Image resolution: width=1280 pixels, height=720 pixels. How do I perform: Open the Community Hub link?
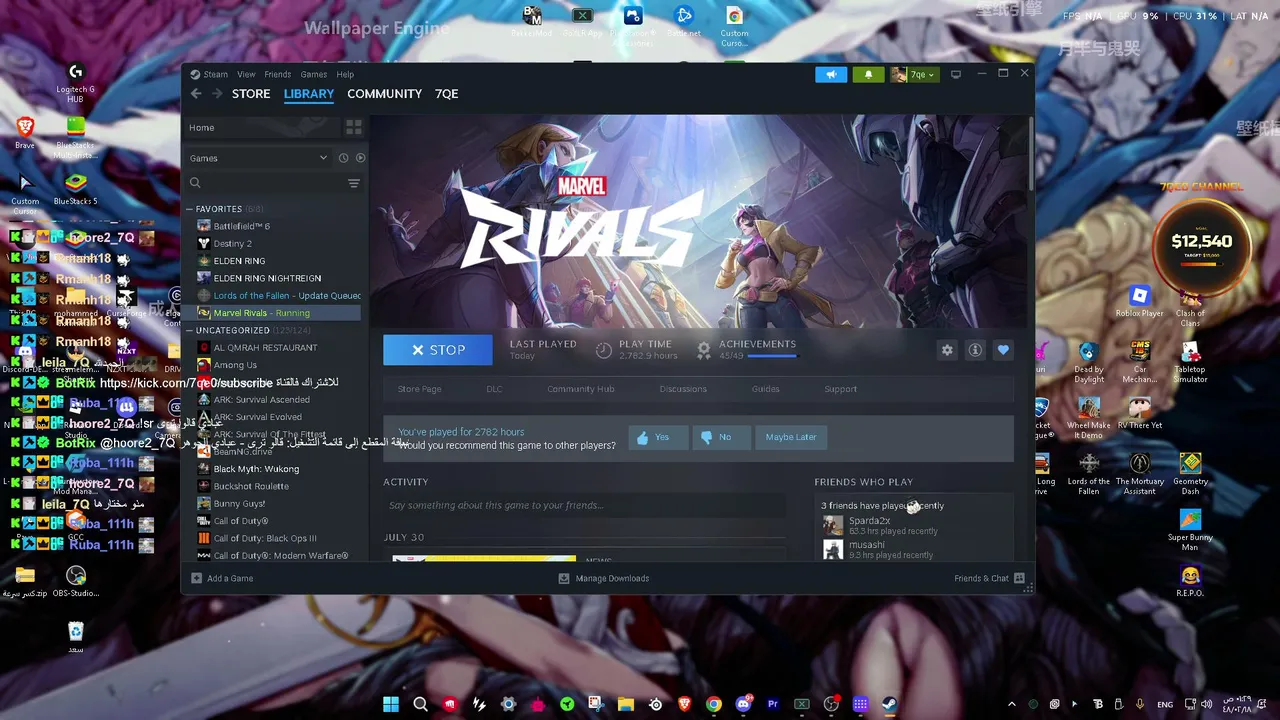580,389
